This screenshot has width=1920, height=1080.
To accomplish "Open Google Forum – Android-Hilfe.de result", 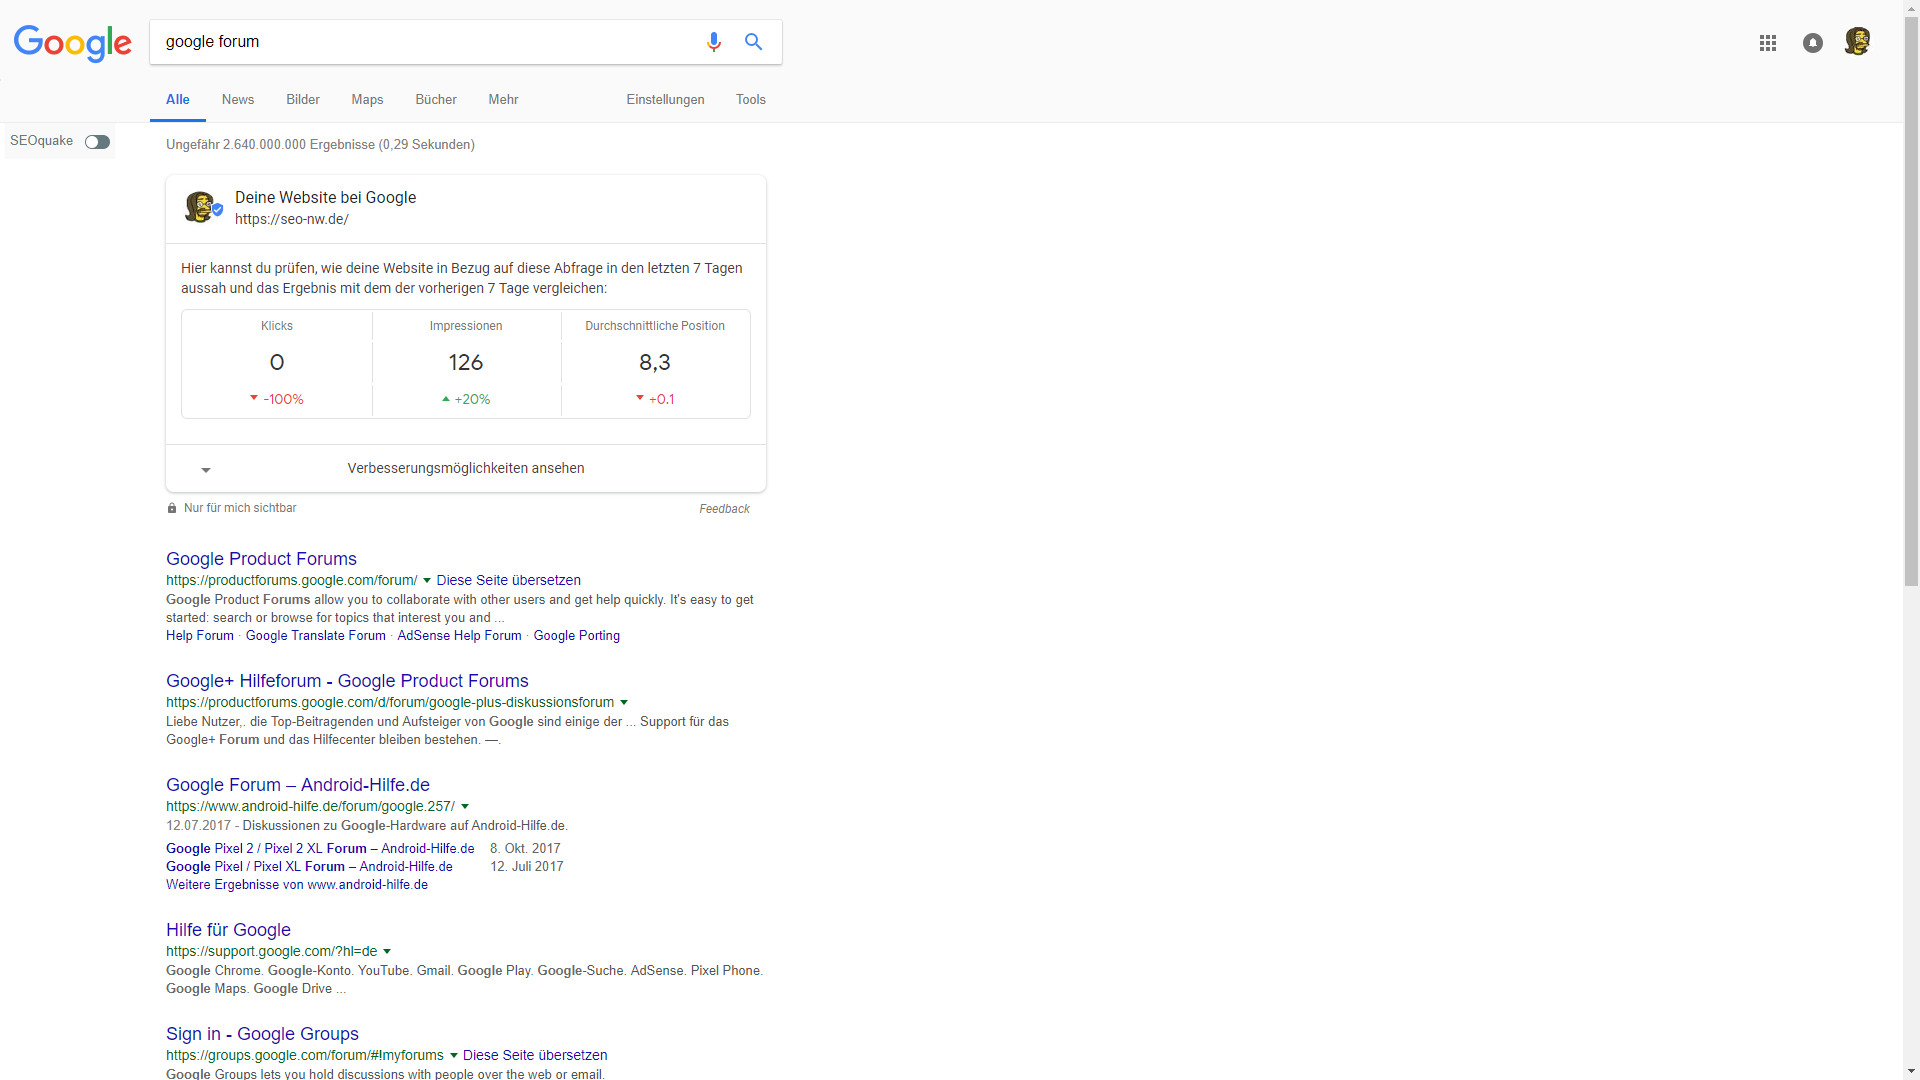I will click(x=298, y=785).
